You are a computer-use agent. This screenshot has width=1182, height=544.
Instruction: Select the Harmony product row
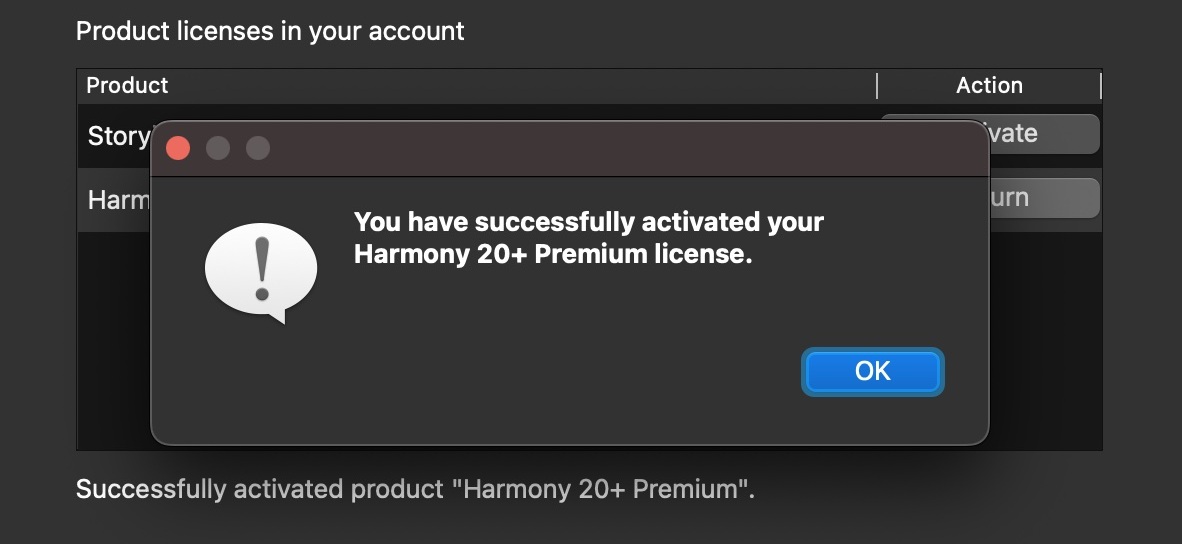point(116,200)
